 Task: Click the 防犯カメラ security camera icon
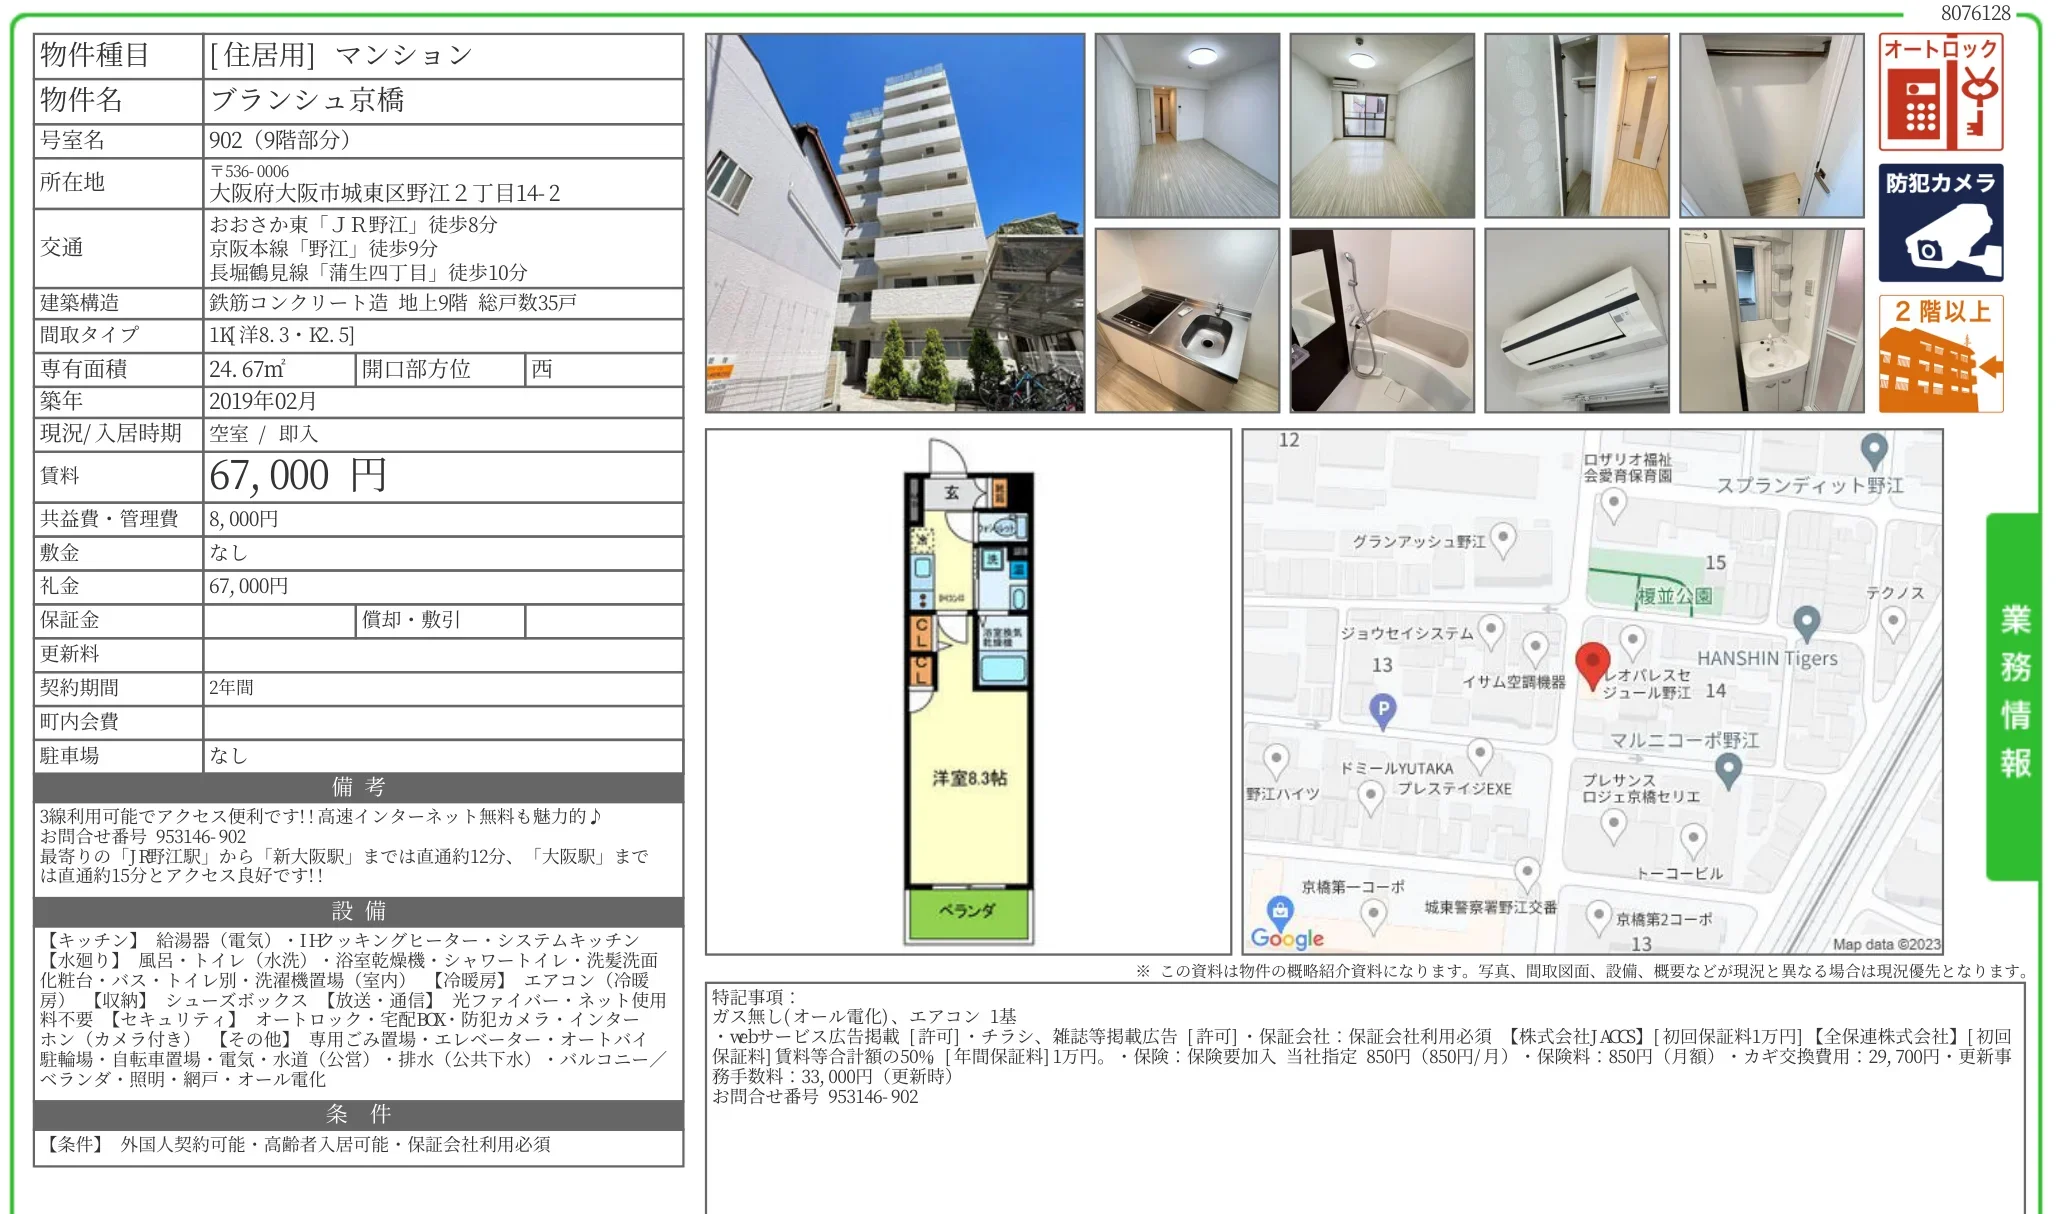[x=1940, y=223]
